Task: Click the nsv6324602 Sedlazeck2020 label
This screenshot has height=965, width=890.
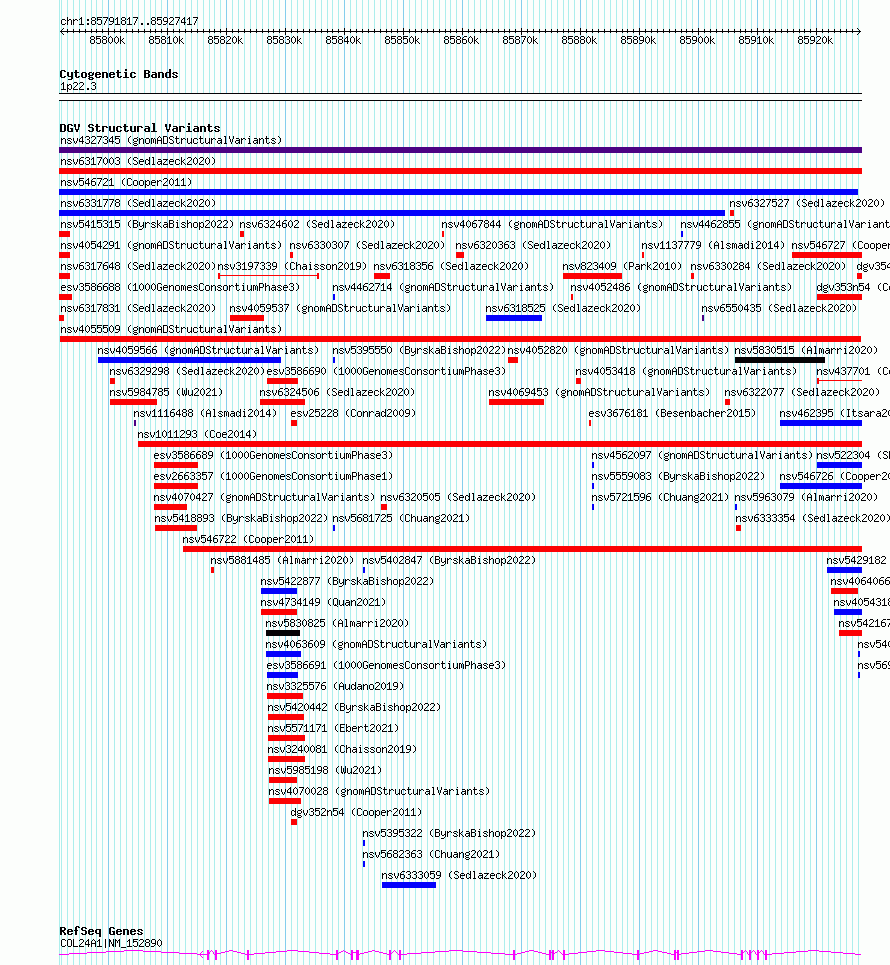Action: click(x=317, y=224)
